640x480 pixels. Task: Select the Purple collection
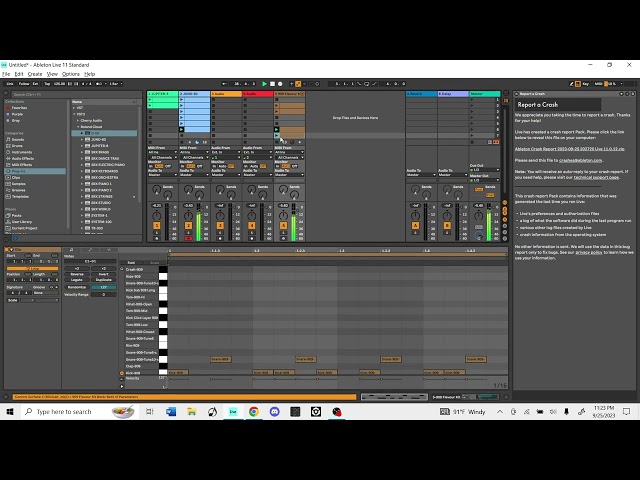coord(17,114)
